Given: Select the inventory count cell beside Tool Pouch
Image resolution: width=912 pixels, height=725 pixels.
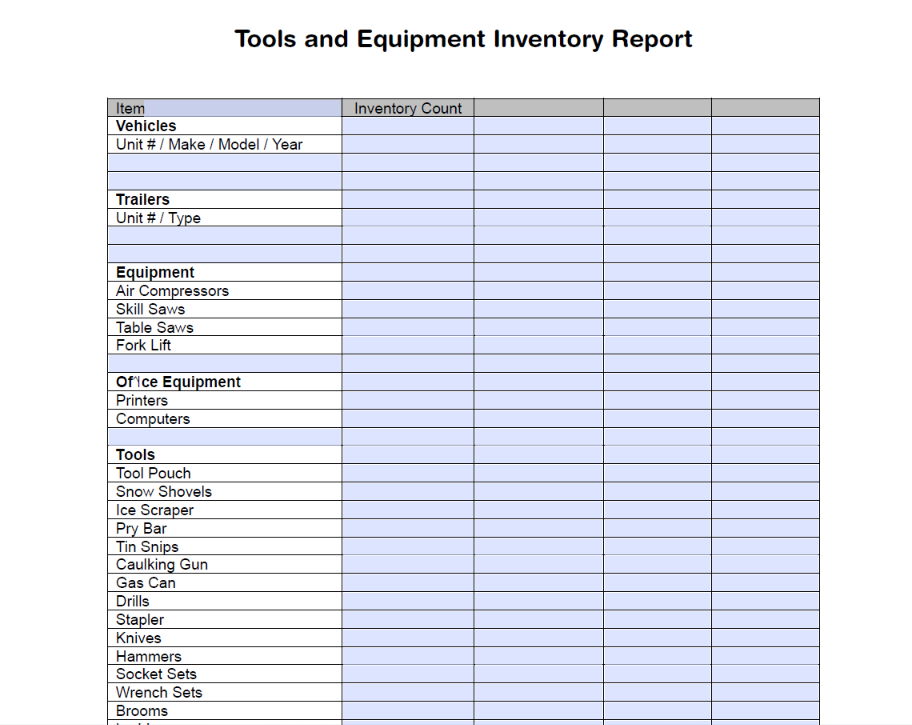Looking at the screenshot, I should (406, 472).
